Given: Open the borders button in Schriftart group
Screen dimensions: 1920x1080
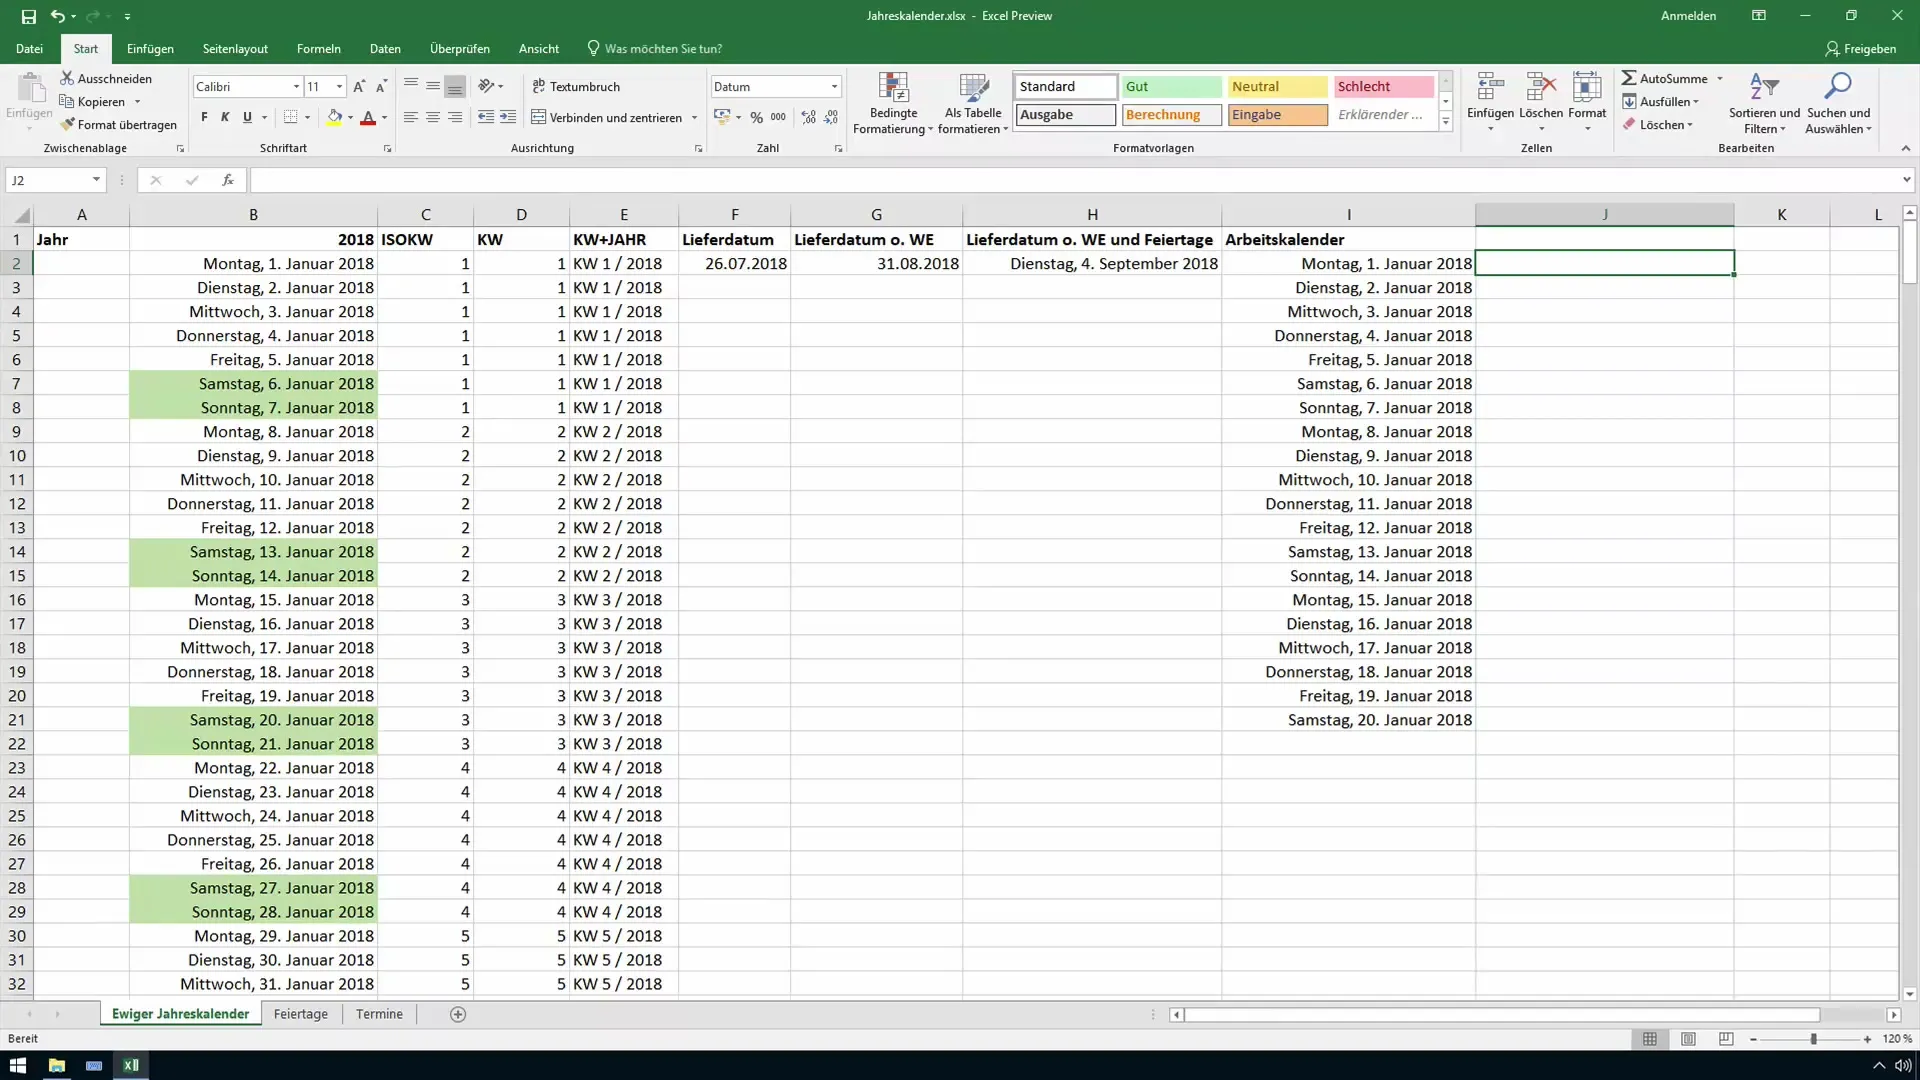Looking at the screenshot, I should coord(290,117).
